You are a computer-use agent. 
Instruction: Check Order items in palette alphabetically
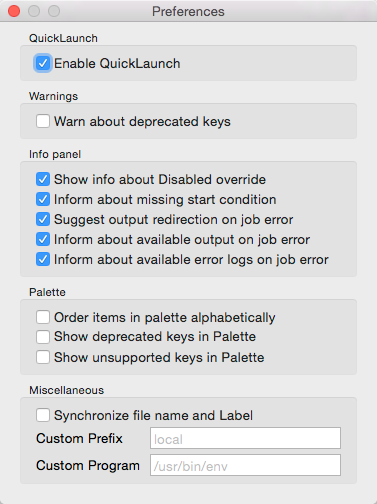43,317
